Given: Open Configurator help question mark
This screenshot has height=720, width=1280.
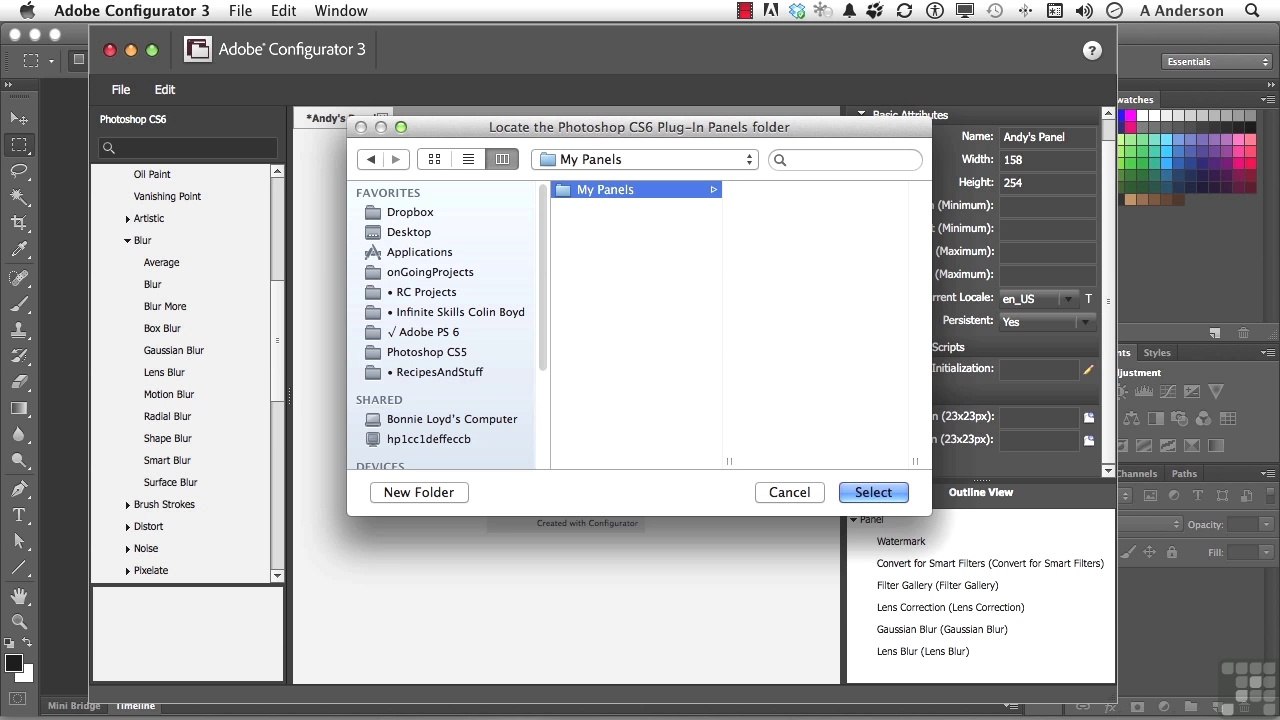Looking at the screenshot, I should tap(1092, 51).
